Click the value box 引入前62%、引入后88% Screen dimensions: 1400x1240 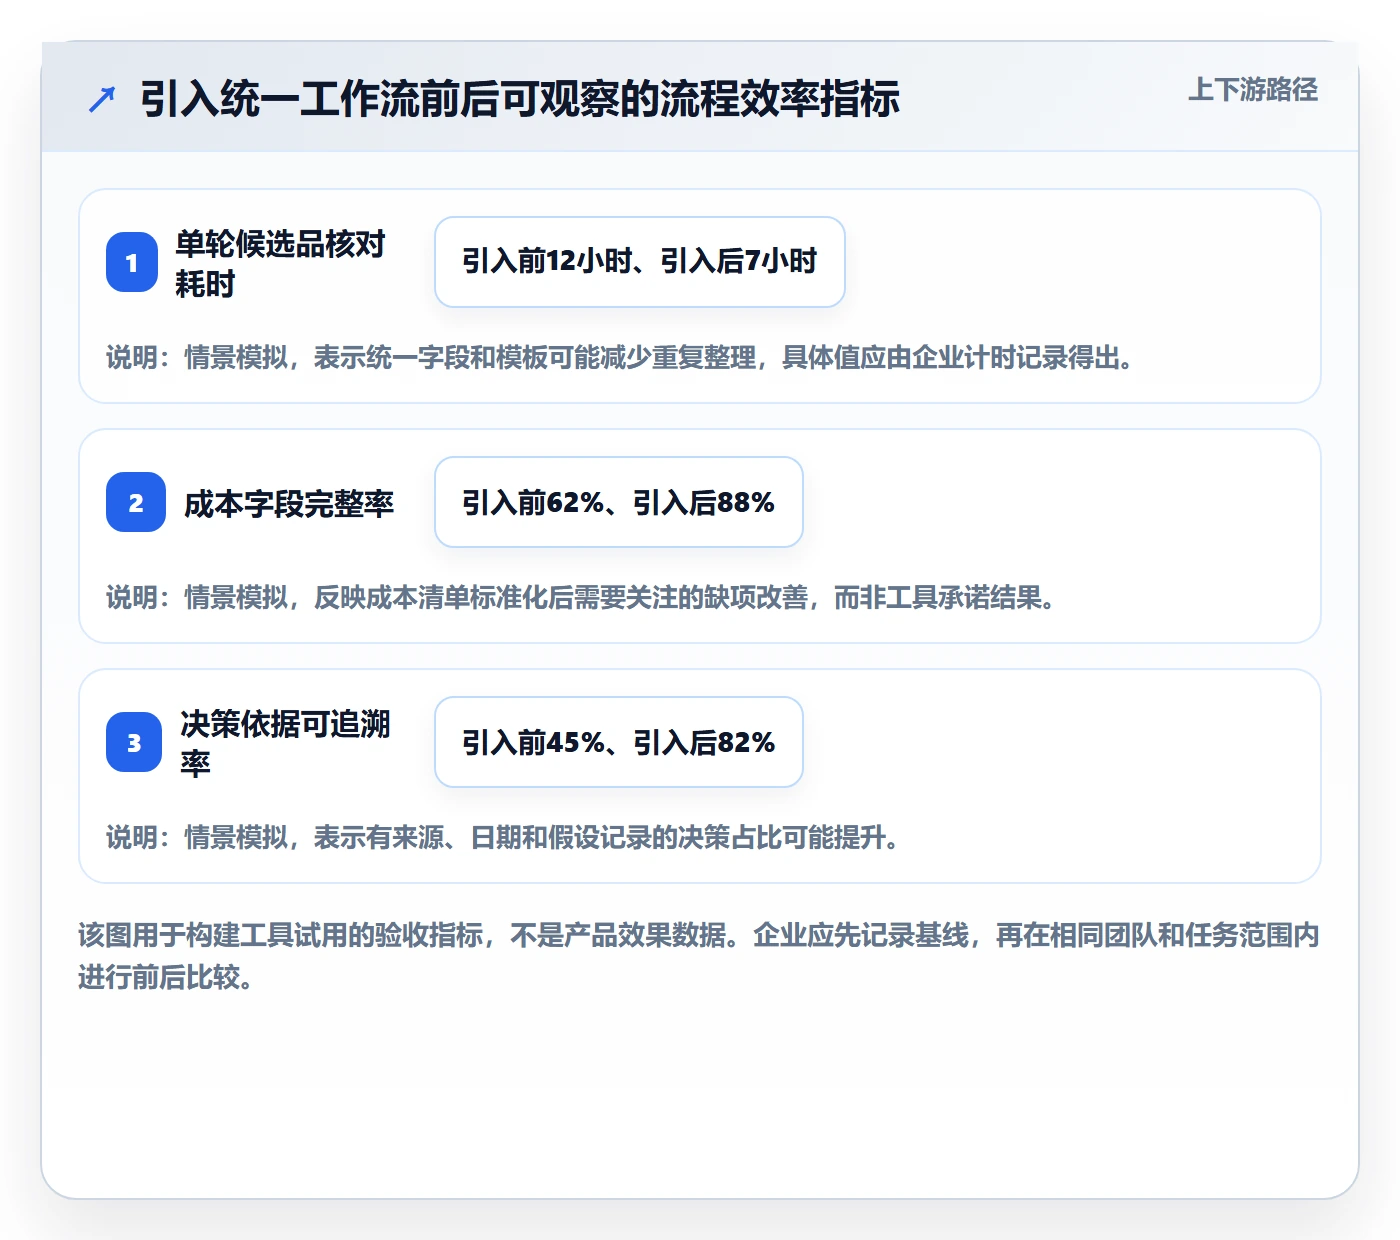click(619, 502)
